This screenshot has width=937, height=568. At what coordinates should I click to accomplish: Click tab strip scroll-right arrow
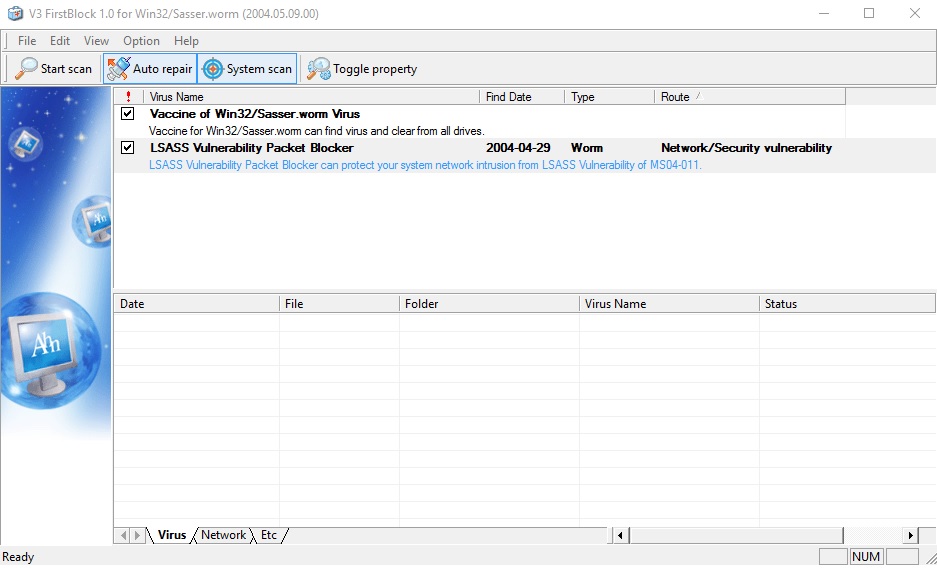(x=137, y=536)
